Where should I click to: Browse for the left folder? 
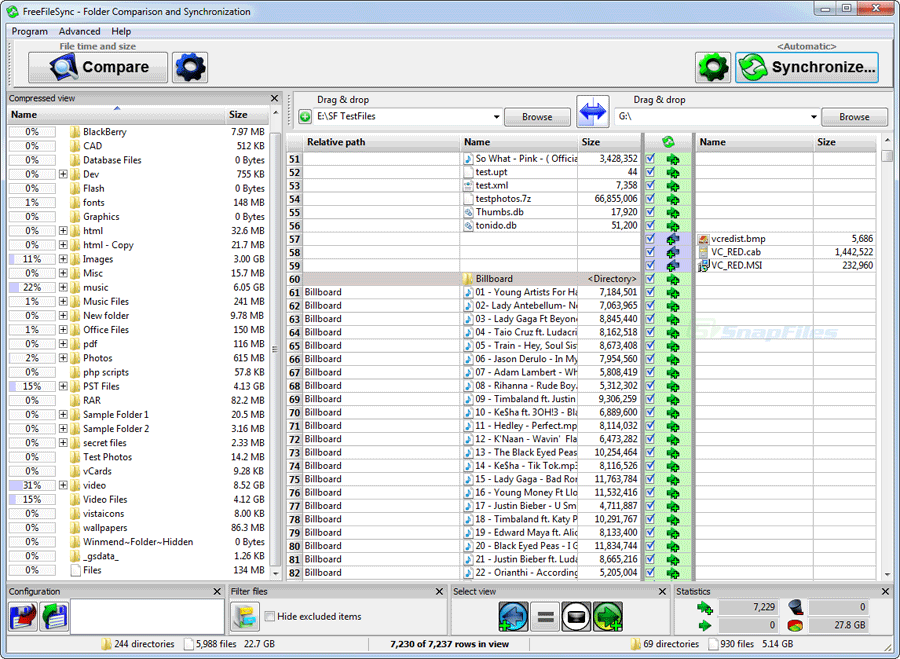click(537, 117)
